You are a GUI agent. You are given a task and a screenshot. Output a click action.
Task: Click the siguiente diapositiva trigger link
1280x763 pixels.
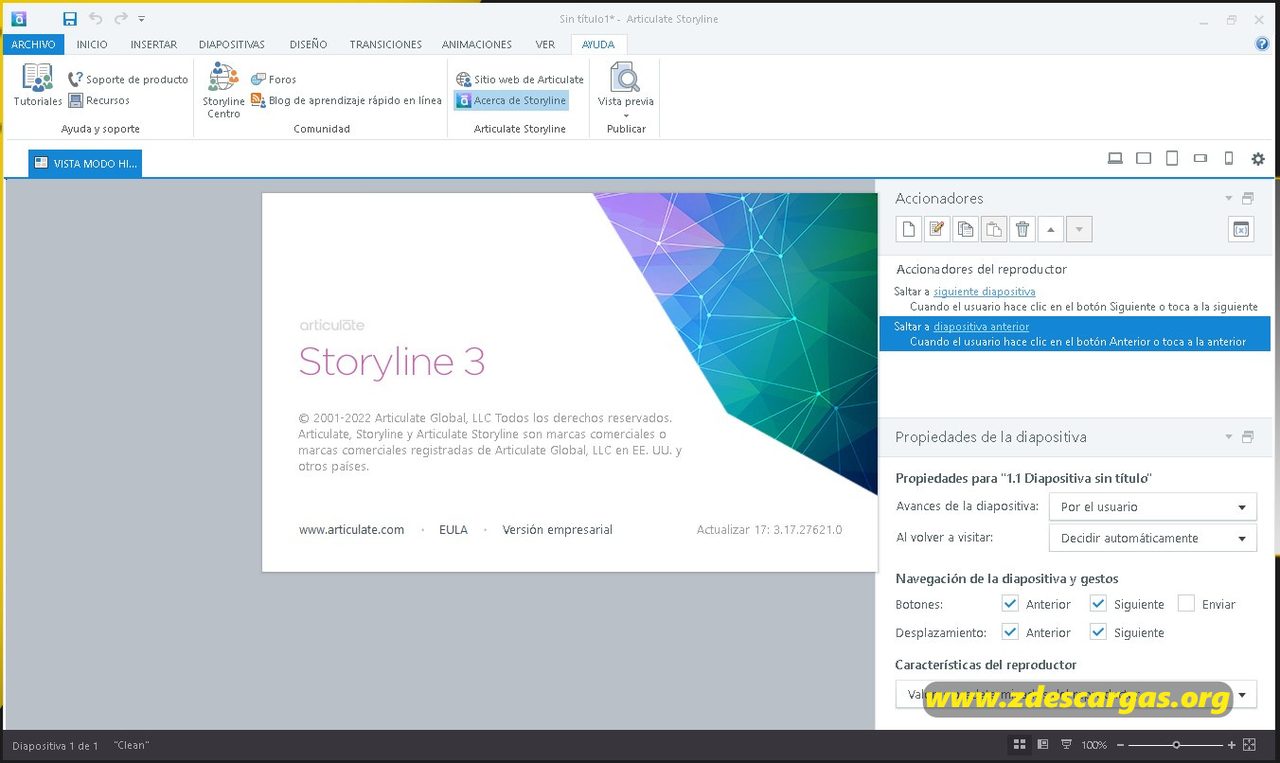point(984,291)
